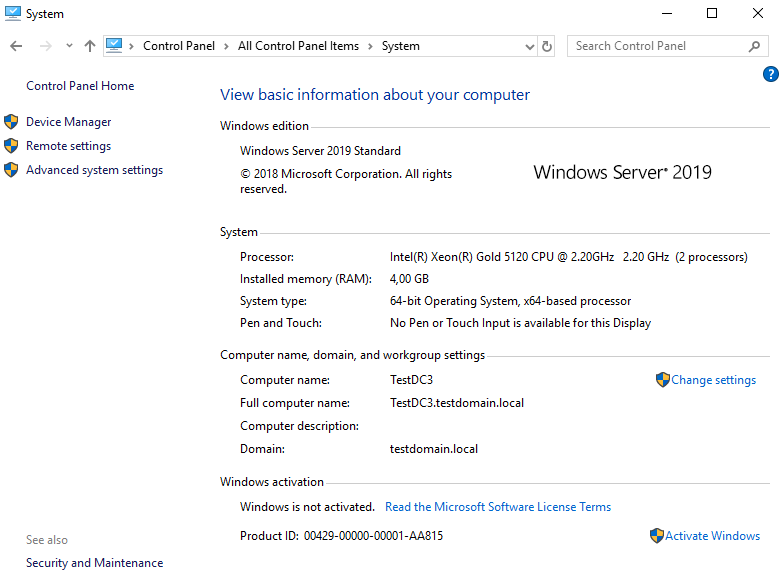Close the System window

click(x=757, y=13)
